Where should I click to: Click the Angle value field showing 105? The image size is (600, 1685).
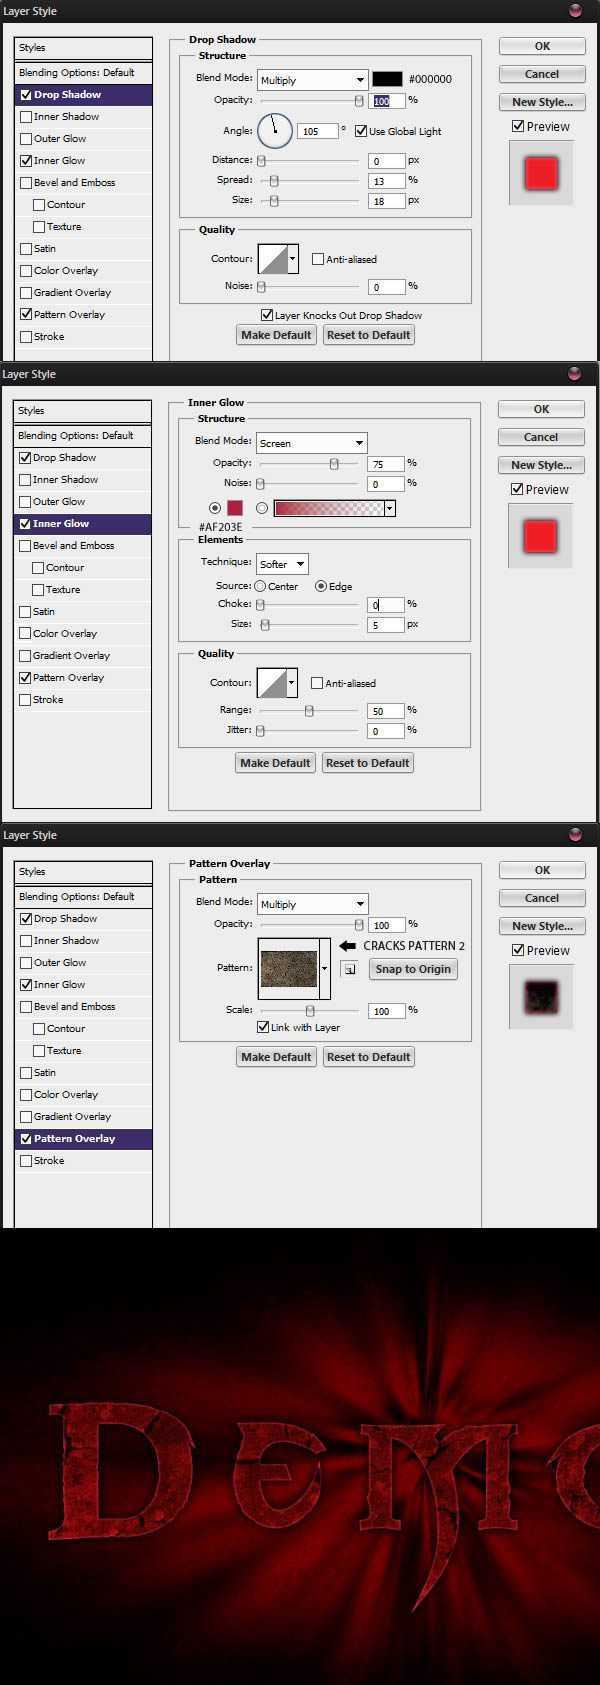point(316,131)
